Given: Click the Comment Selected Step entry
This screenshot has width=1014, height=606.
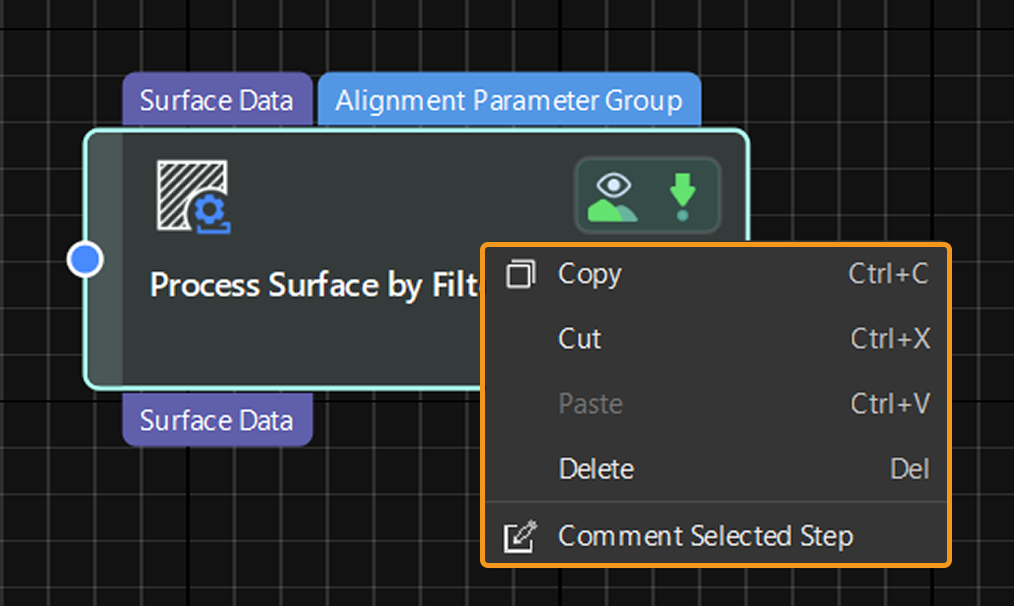Looking at the screenshot, I should click(x=706, y=535).
